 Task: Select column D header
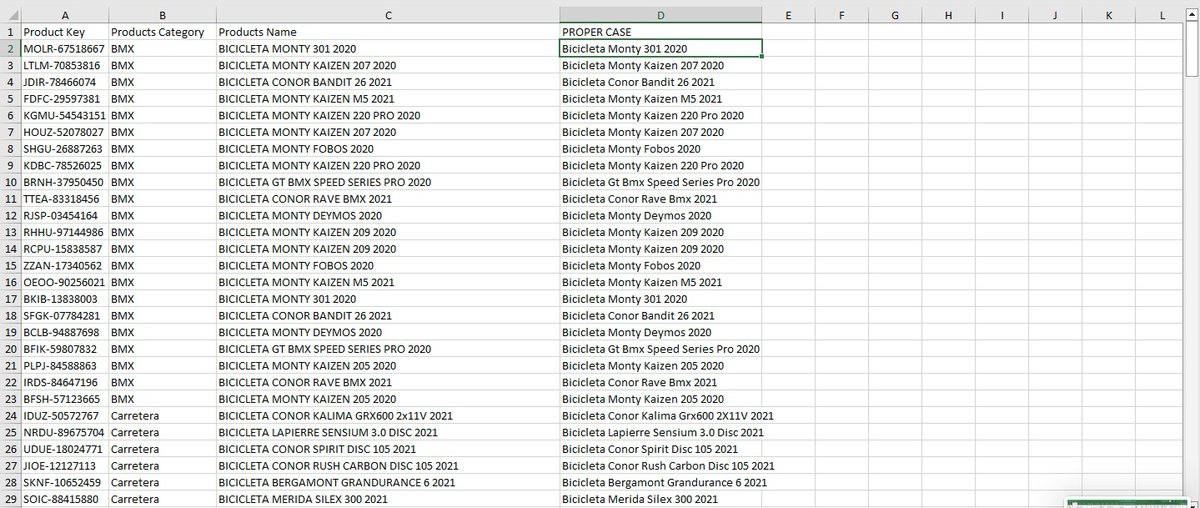tap(661, 15)
